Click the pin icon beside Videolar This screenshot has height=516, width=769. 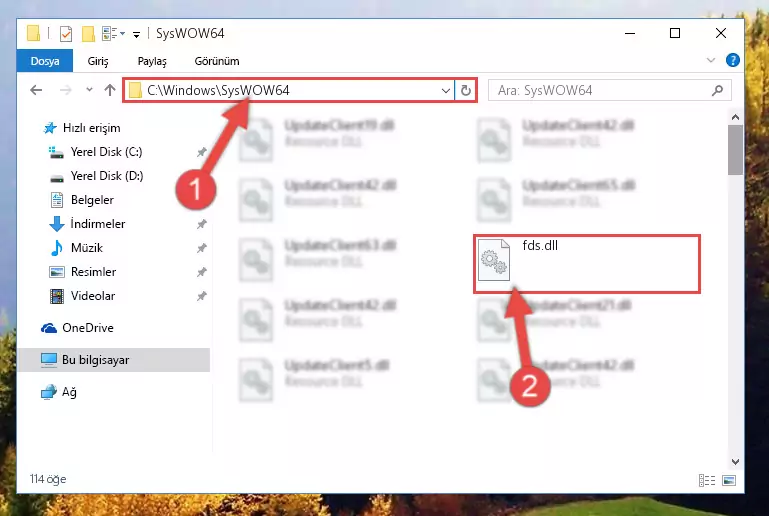201,297
